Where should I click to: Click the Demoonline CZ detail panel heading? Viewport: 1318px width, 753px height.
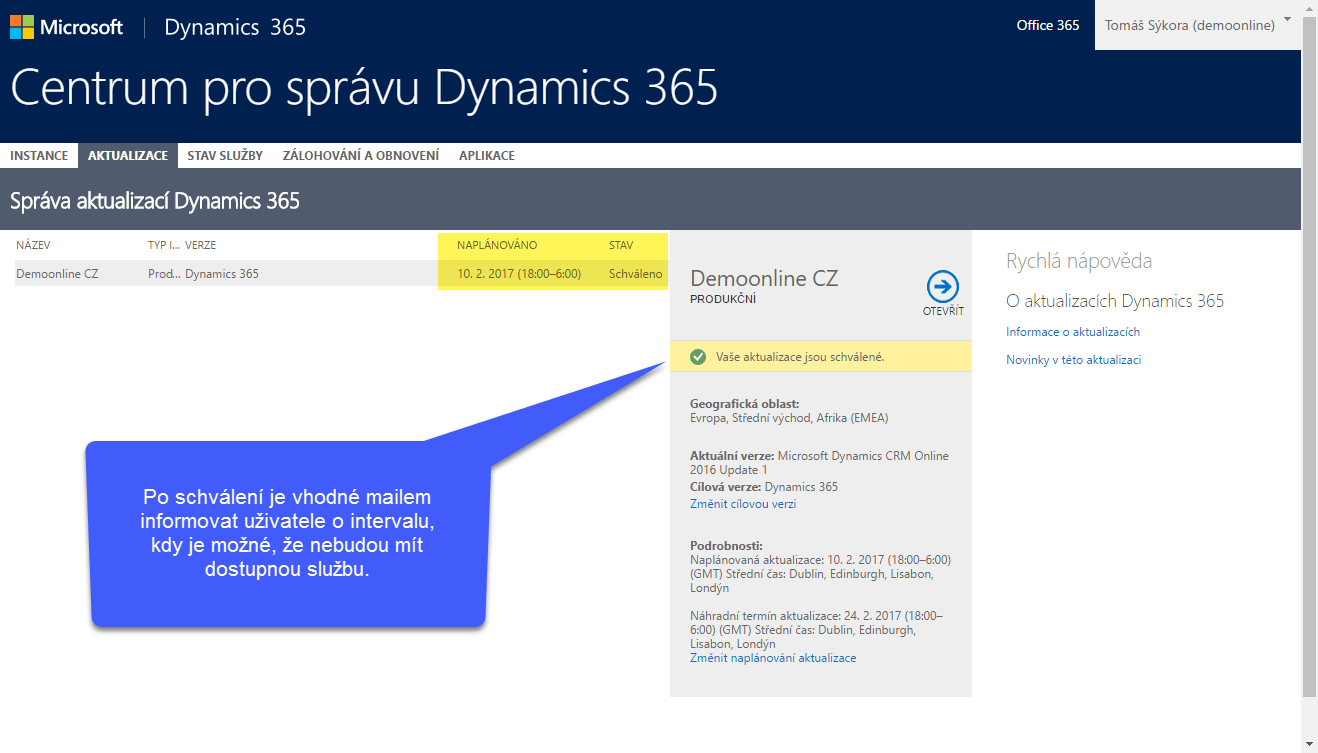764,278
